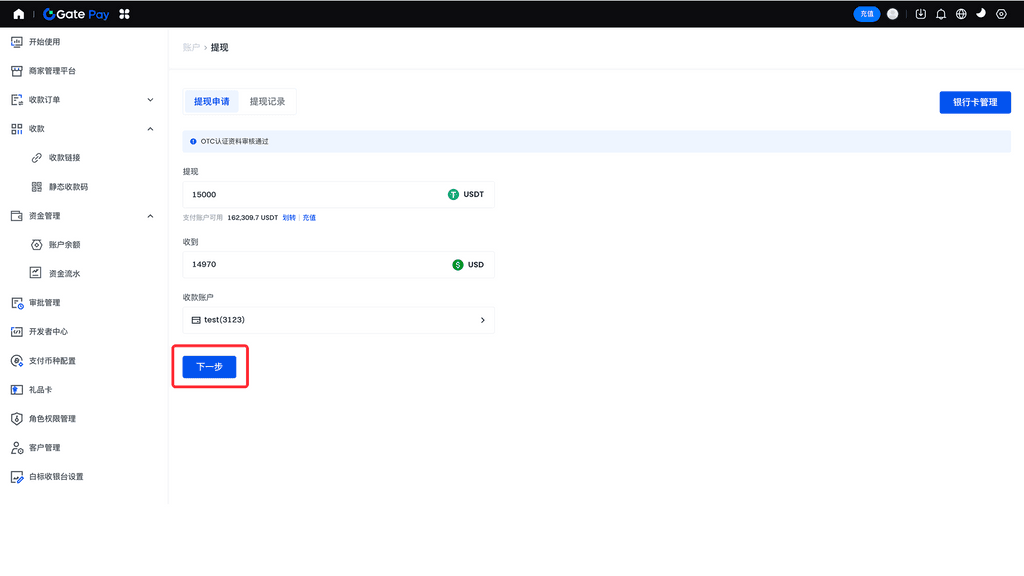Collapse the 资金管理 sidebar section
The width and height of the screenshot is (1024, 576).
[150, 216]
